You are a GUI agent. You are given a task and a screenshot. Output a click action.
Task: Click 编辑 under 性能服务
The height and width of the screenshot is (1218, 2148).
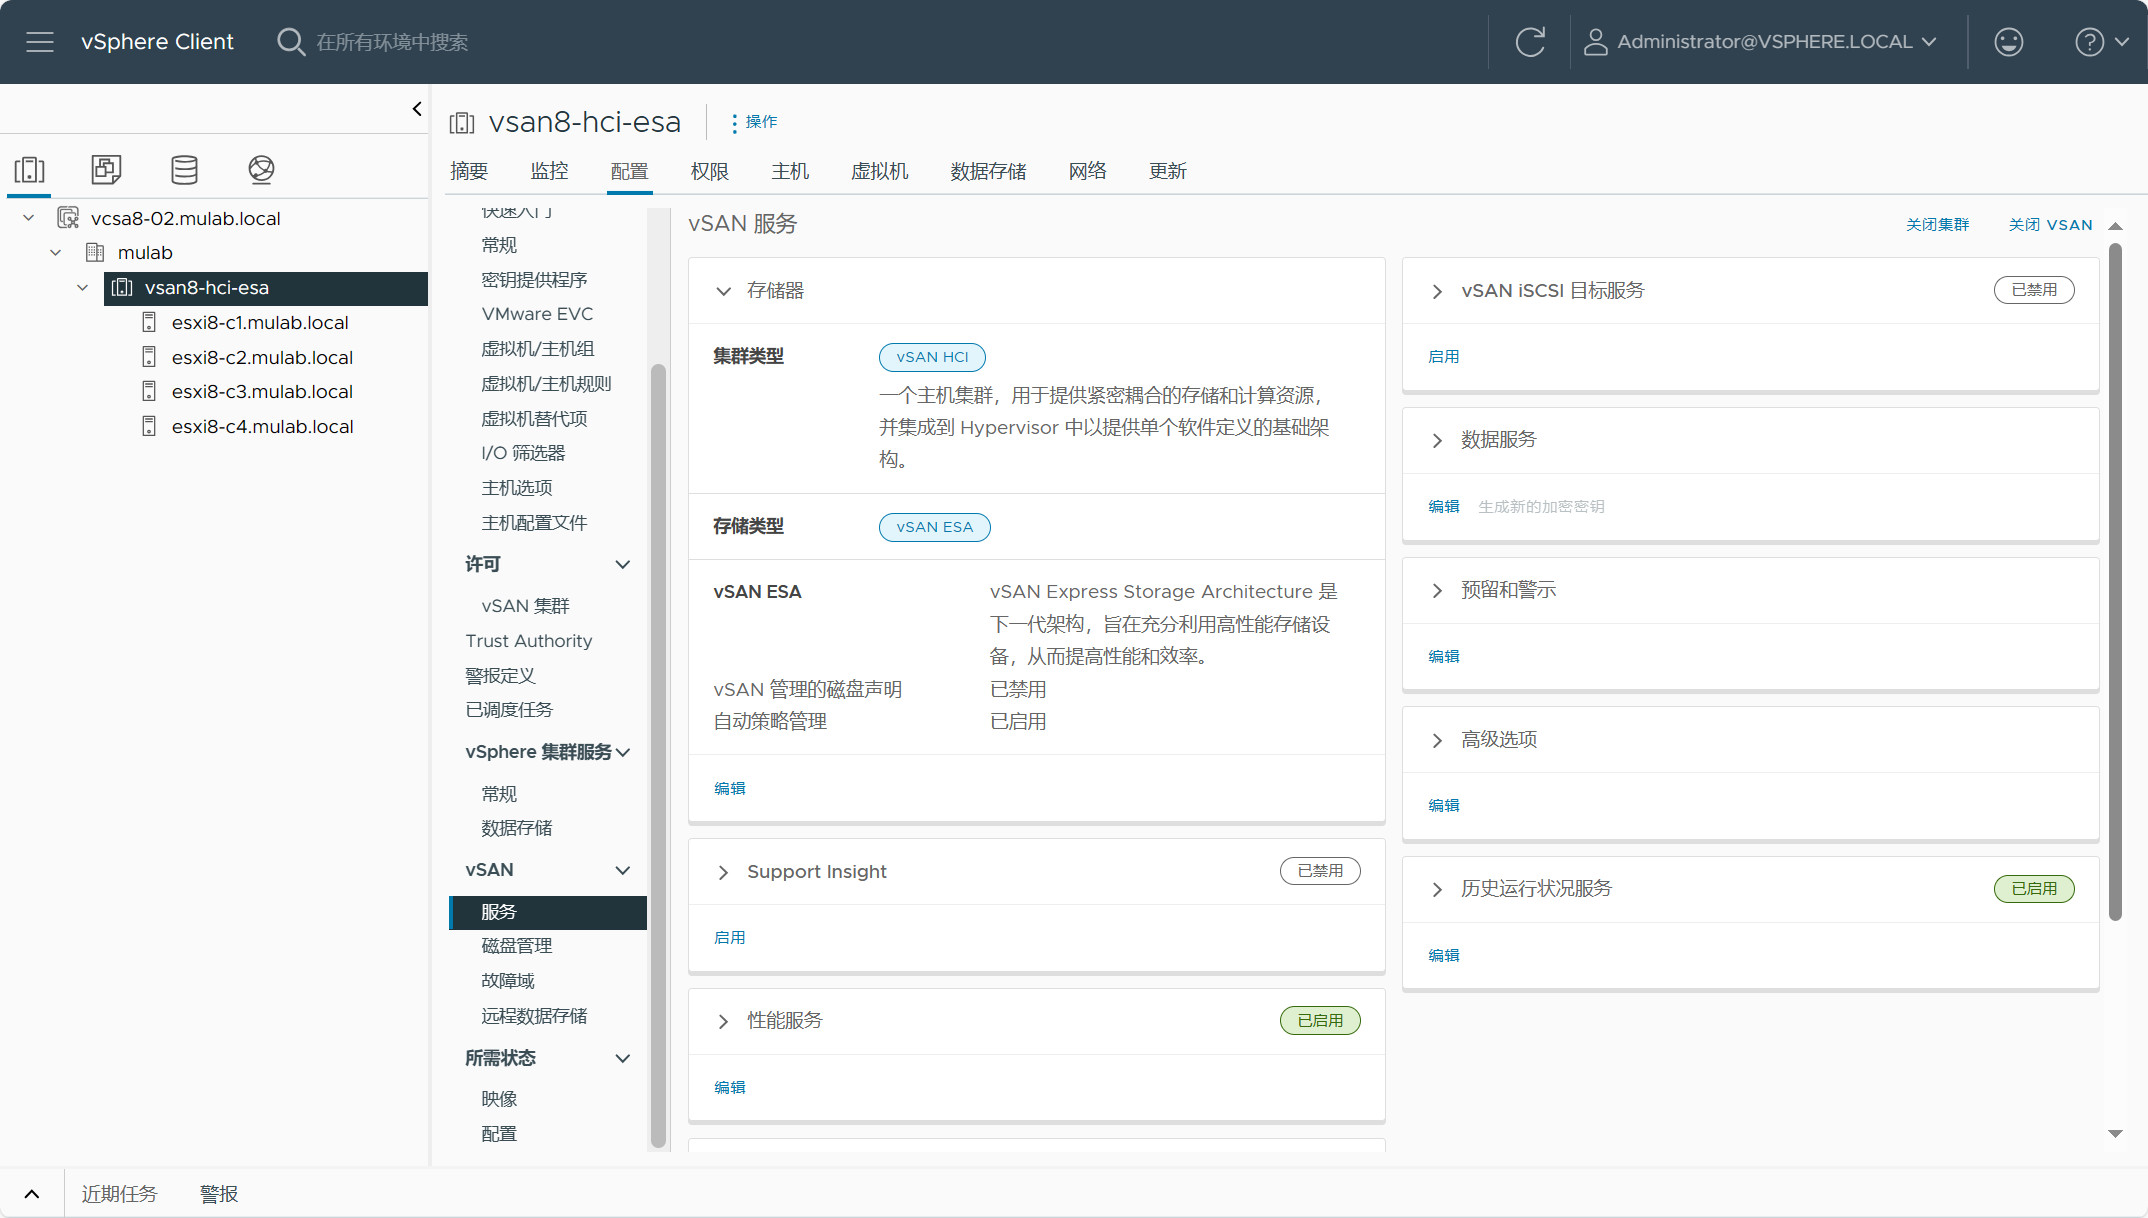[729, 1087]
